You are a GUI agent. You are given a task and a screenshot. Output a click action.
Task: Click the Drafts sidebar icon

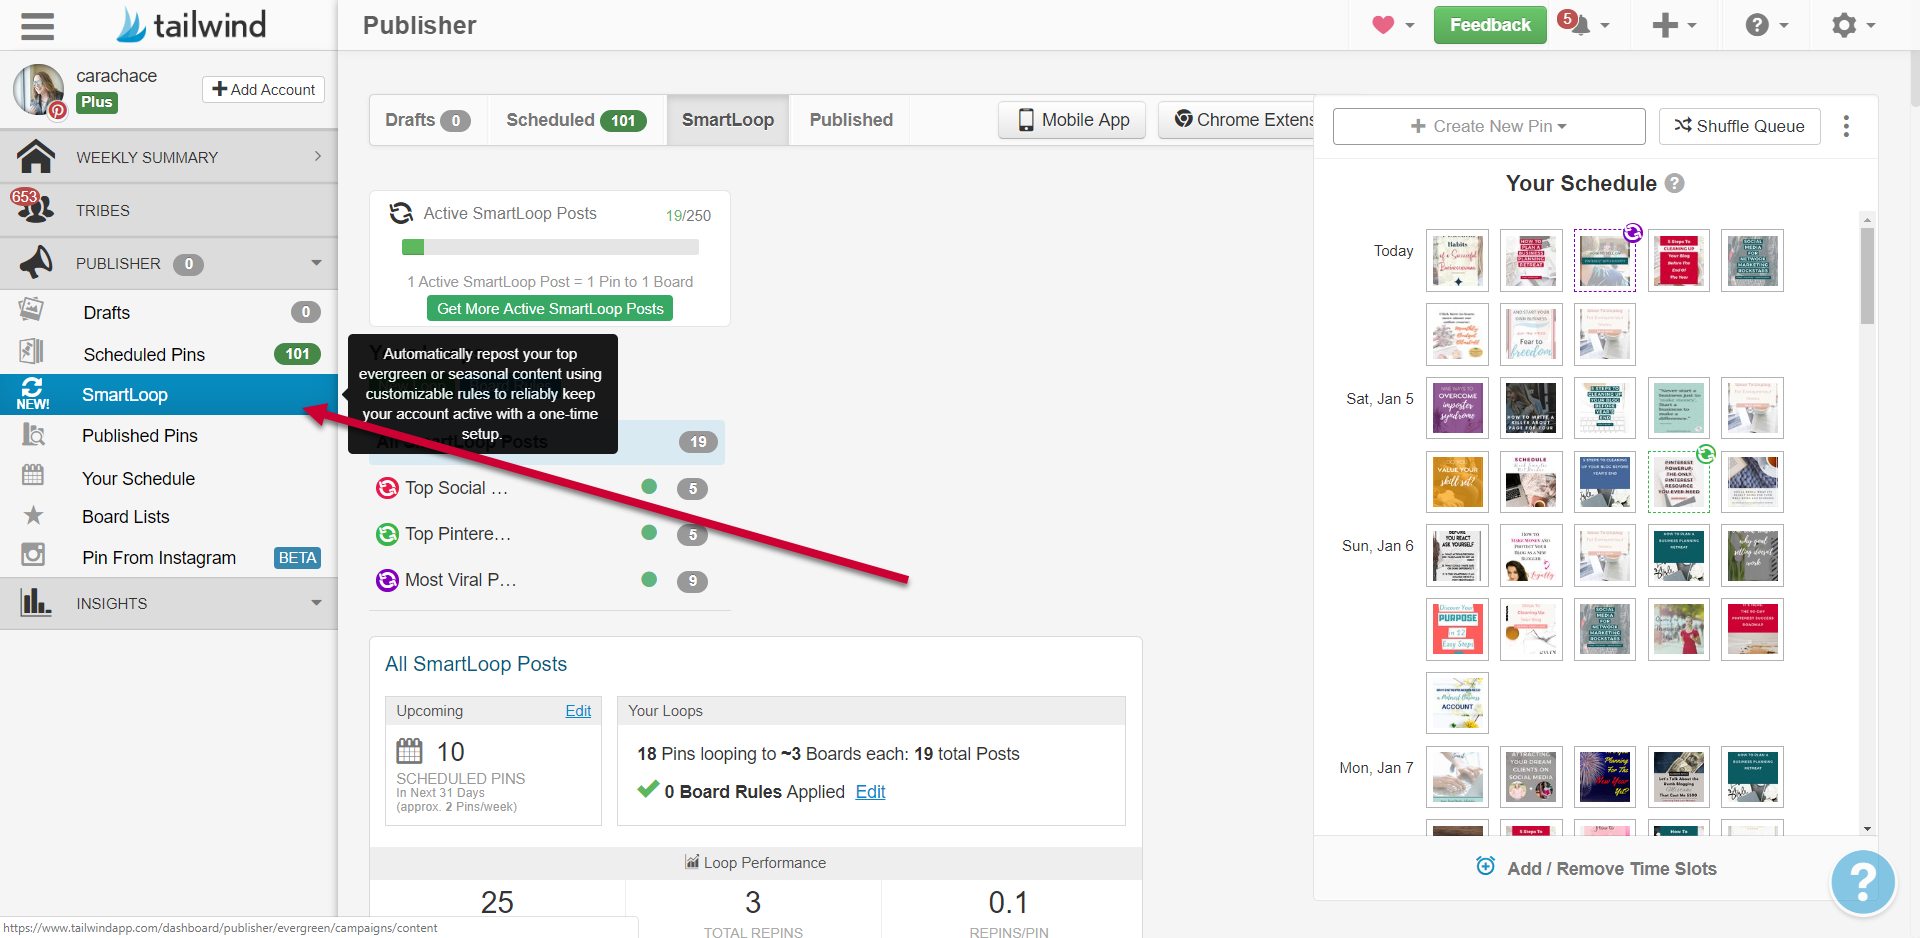[x=31, y=310]
